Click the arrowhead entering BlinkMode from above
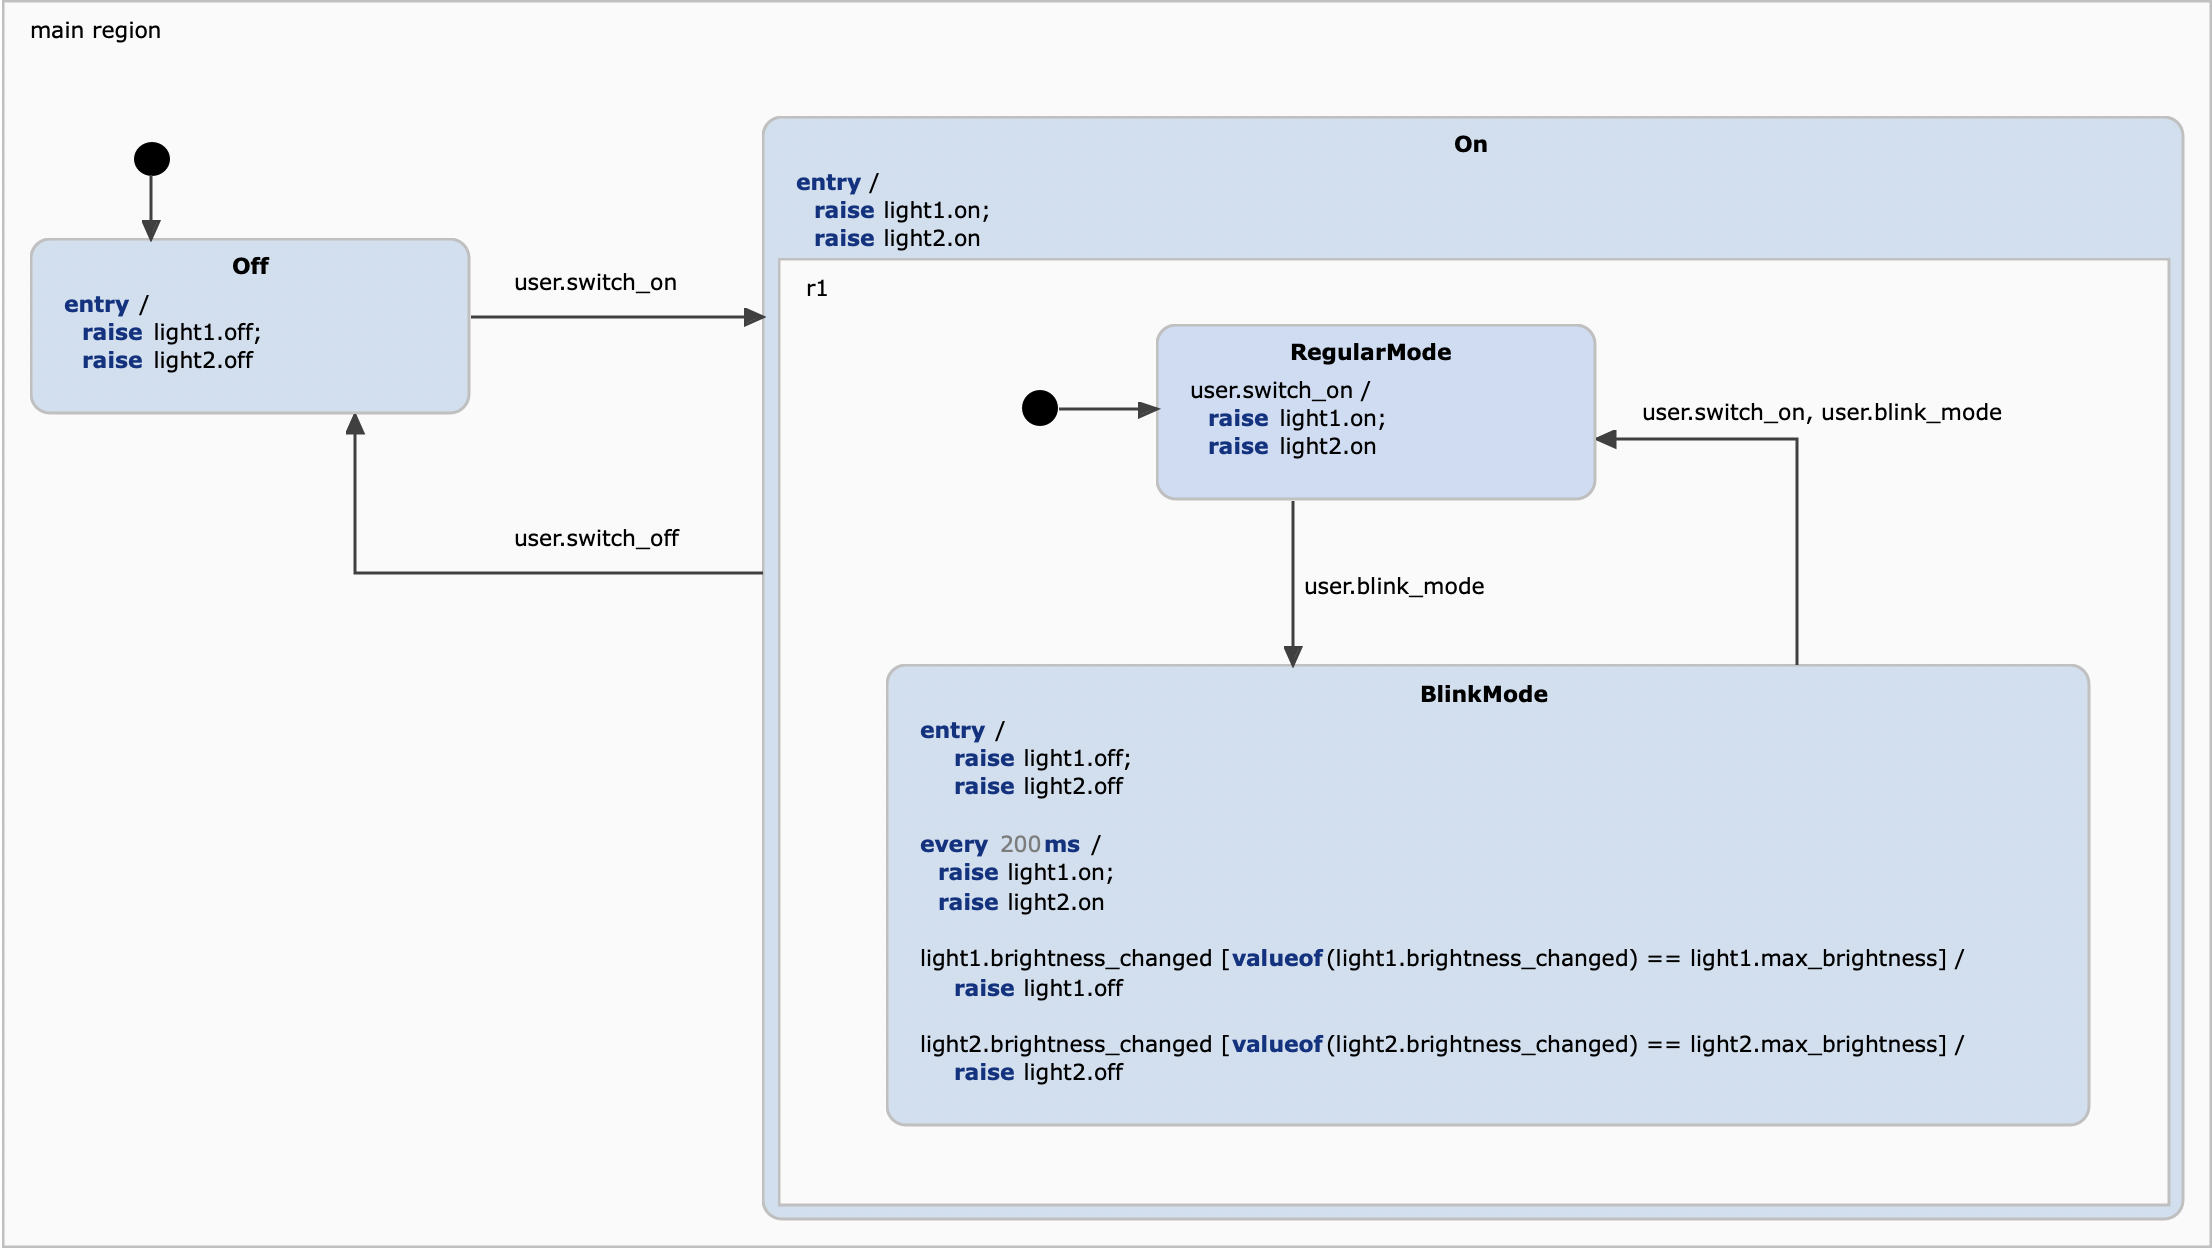The height and width of the screenshot is (1248, 2212). click(1293, 656)
